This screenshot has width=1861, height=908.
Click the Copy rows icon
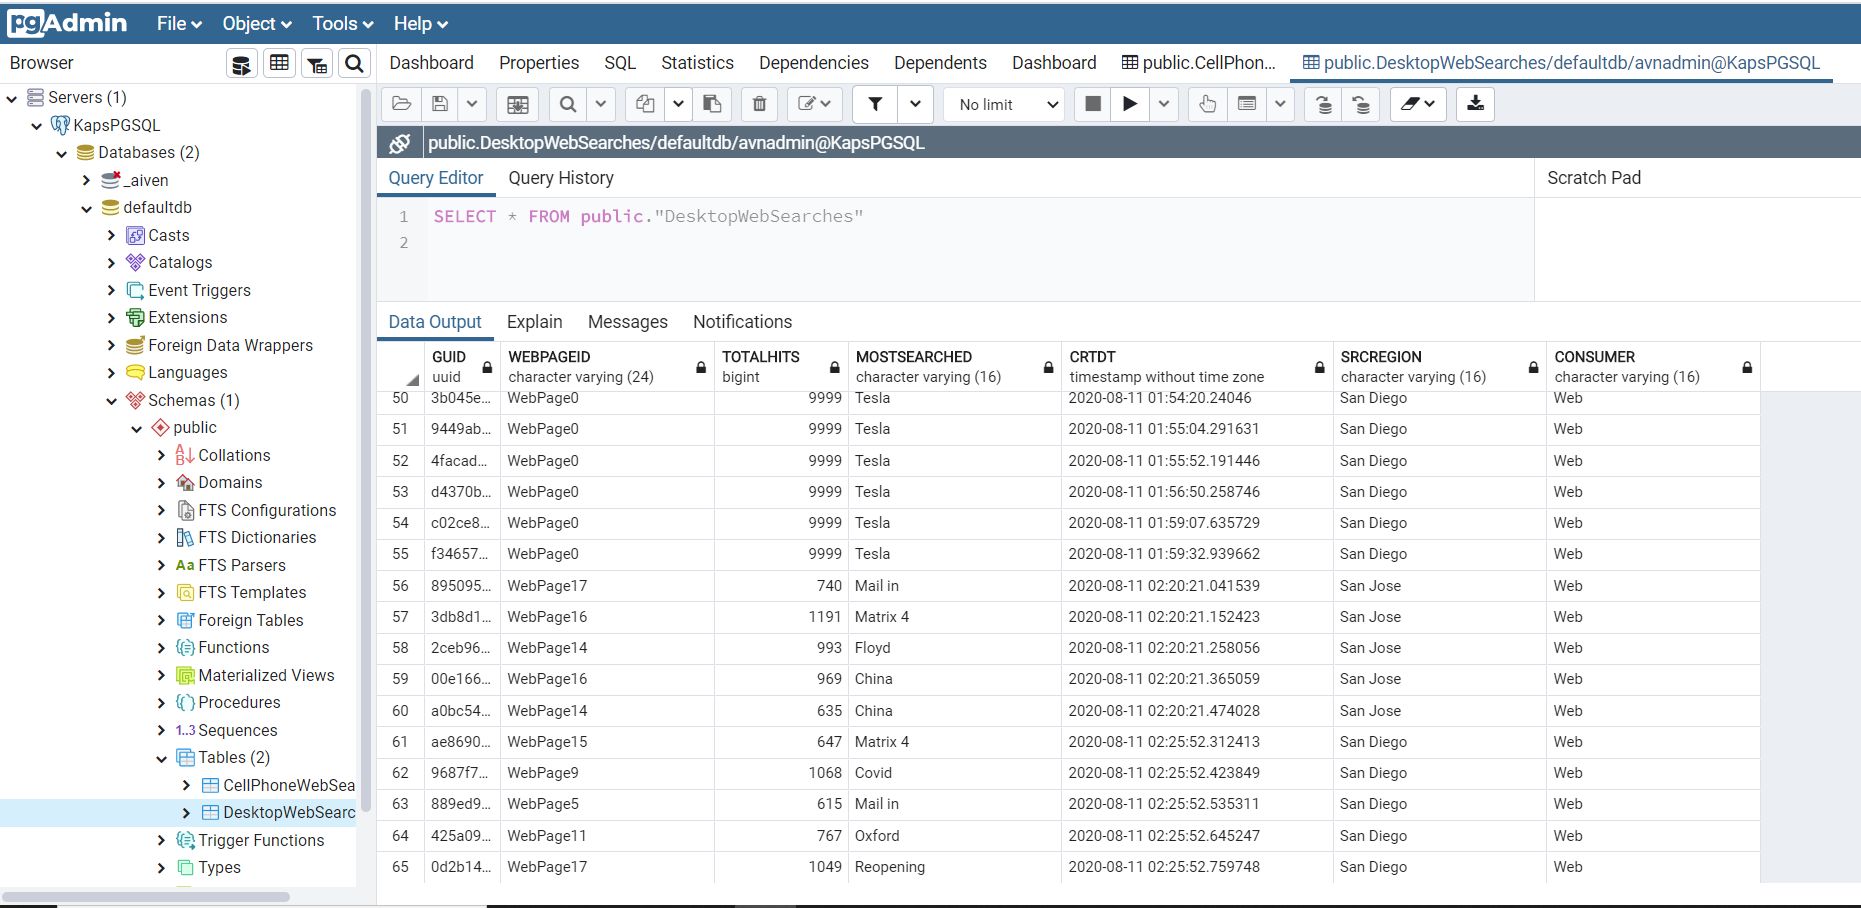tap(645, 104)
